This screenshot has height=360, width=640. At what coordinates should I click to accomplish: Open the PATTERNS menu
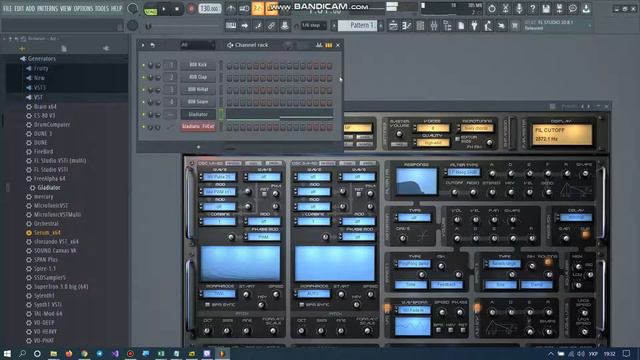[x=47, y=8]
